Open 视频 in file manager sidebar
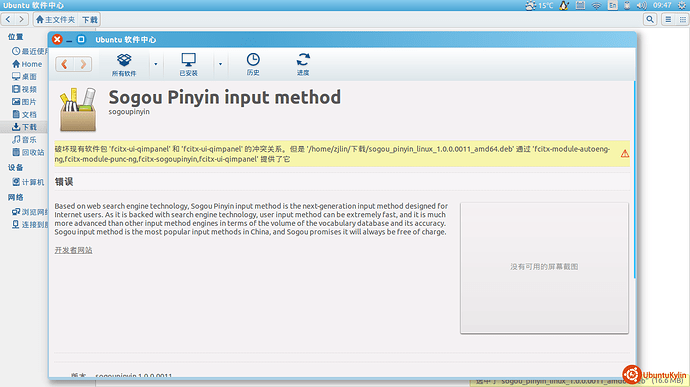This screenshot has width=690, height=387. tap(24, 89)
